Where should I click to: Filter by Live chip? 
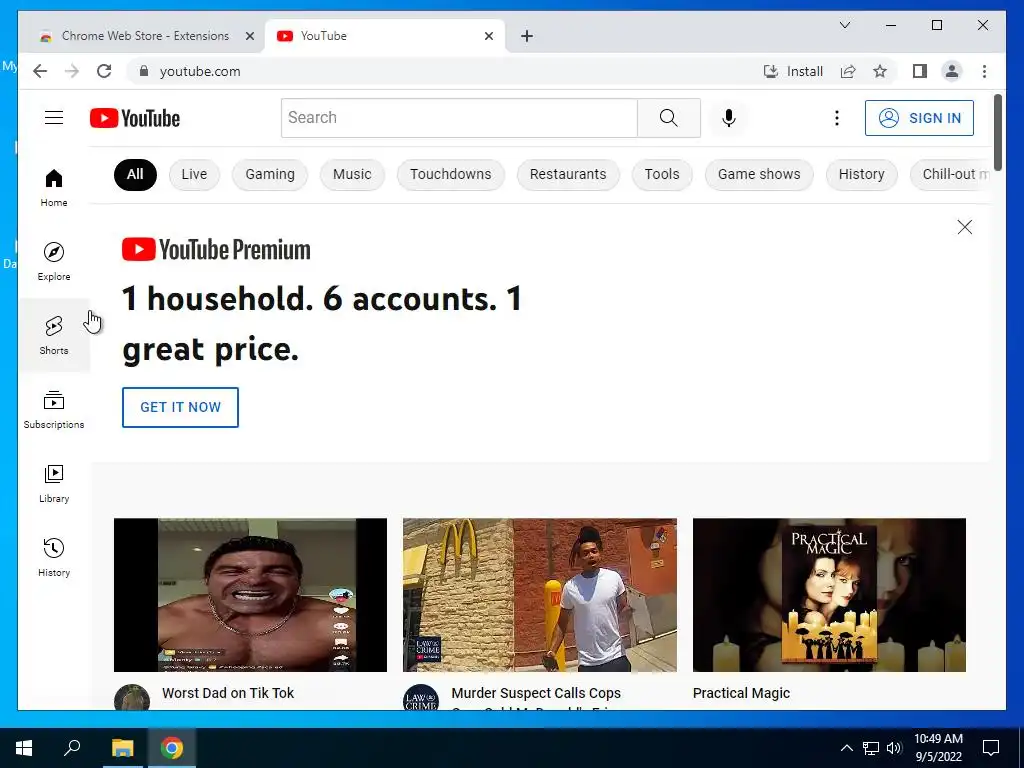[x=194, y=174]
